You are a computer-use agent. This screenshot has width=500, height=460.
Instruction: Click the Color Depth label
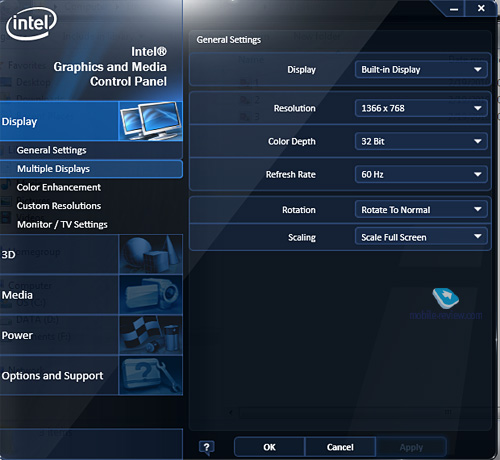click(292, 141)
